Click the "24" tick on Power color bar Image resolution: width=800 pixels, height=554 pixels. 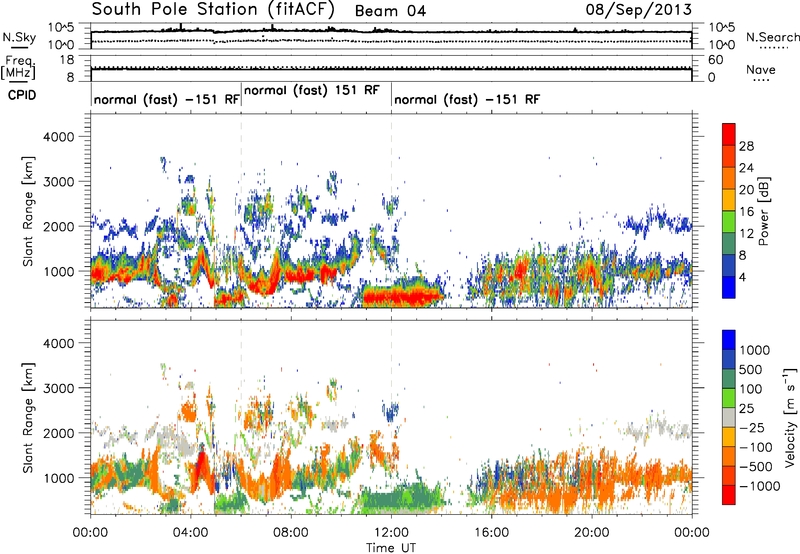(746, 168)
